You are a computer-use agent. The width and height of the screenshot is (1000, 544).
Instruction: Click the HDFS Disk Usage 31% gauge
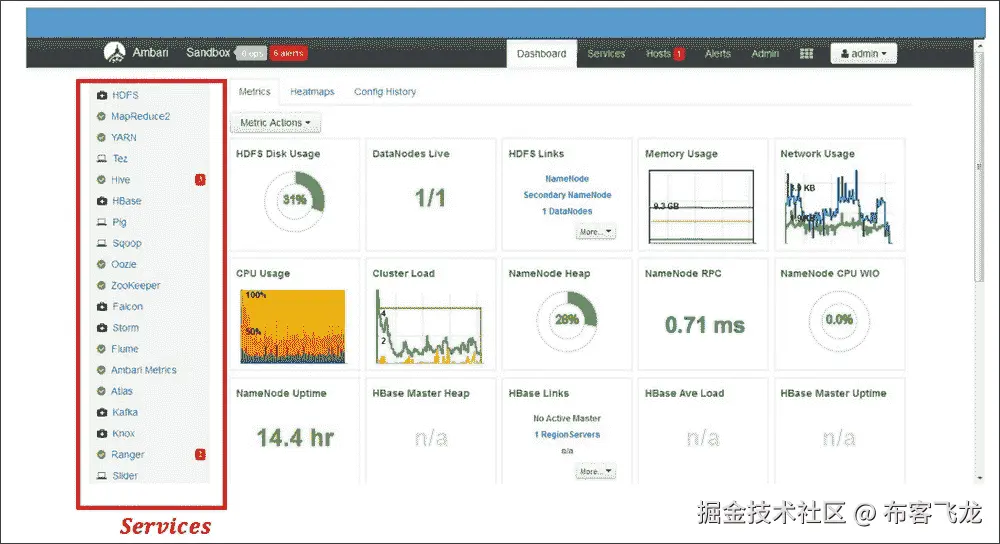click(x=295, y=200)
